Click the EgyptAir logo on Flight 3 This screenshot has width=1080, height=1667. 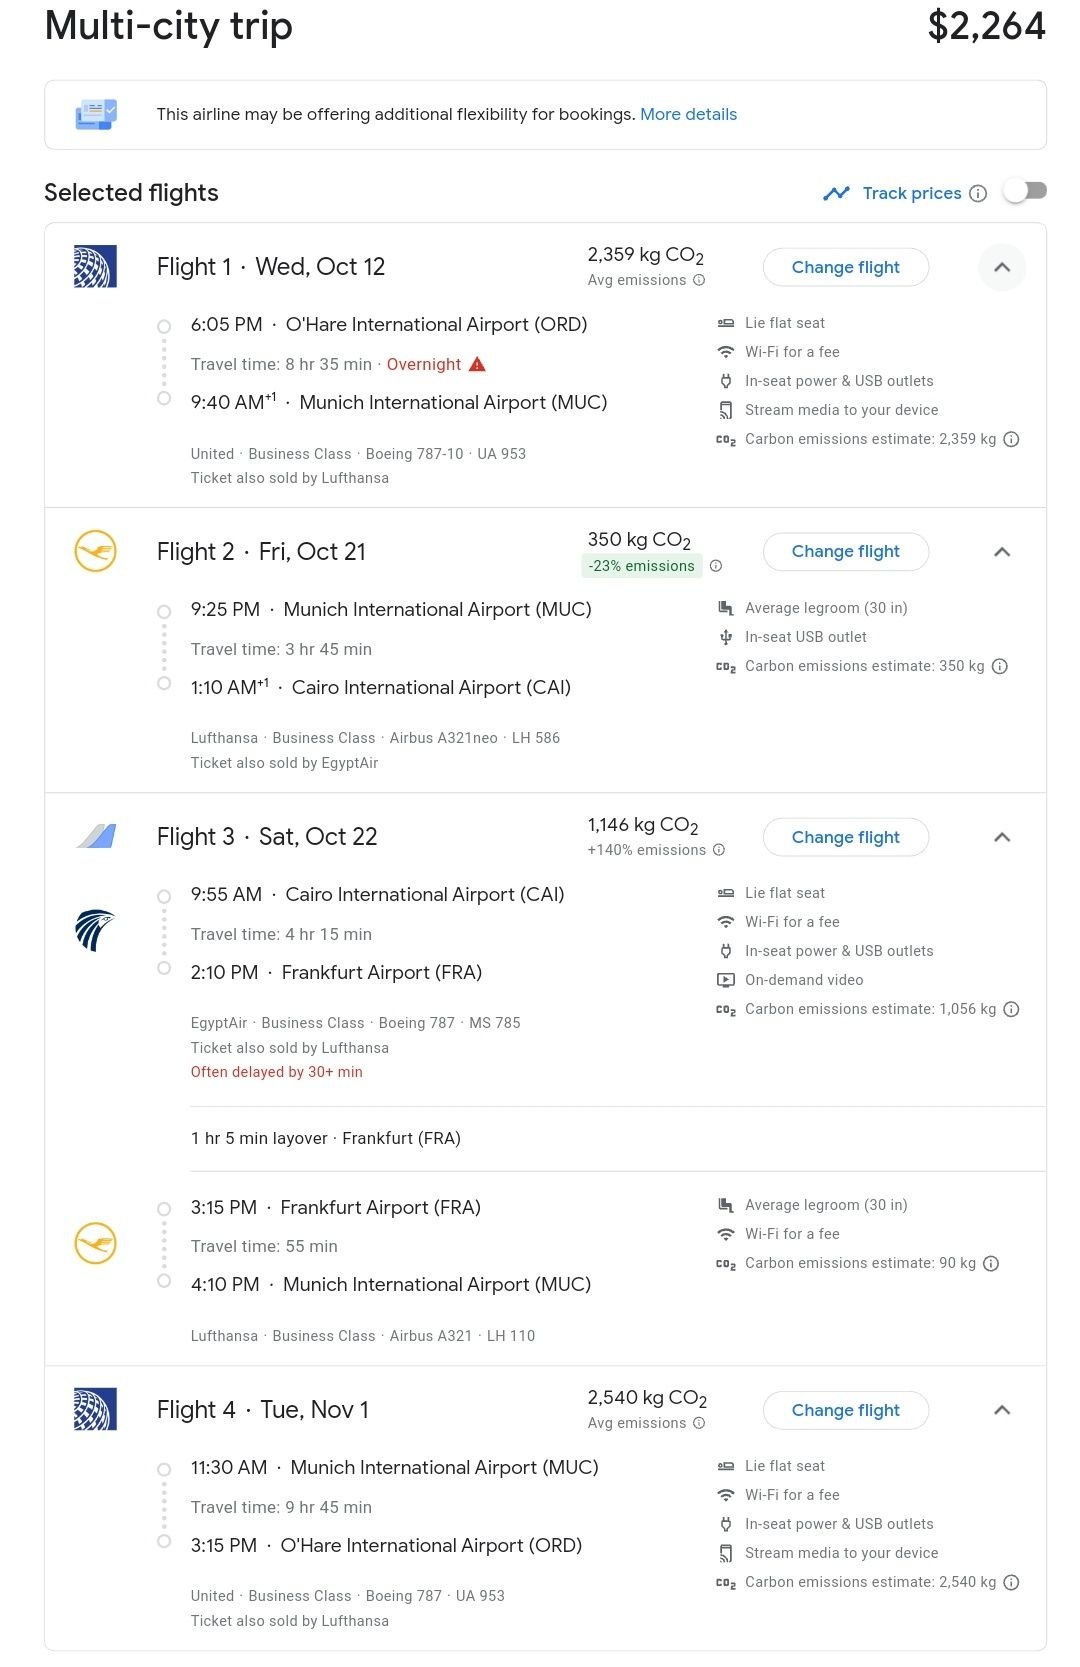coord(95,930)
